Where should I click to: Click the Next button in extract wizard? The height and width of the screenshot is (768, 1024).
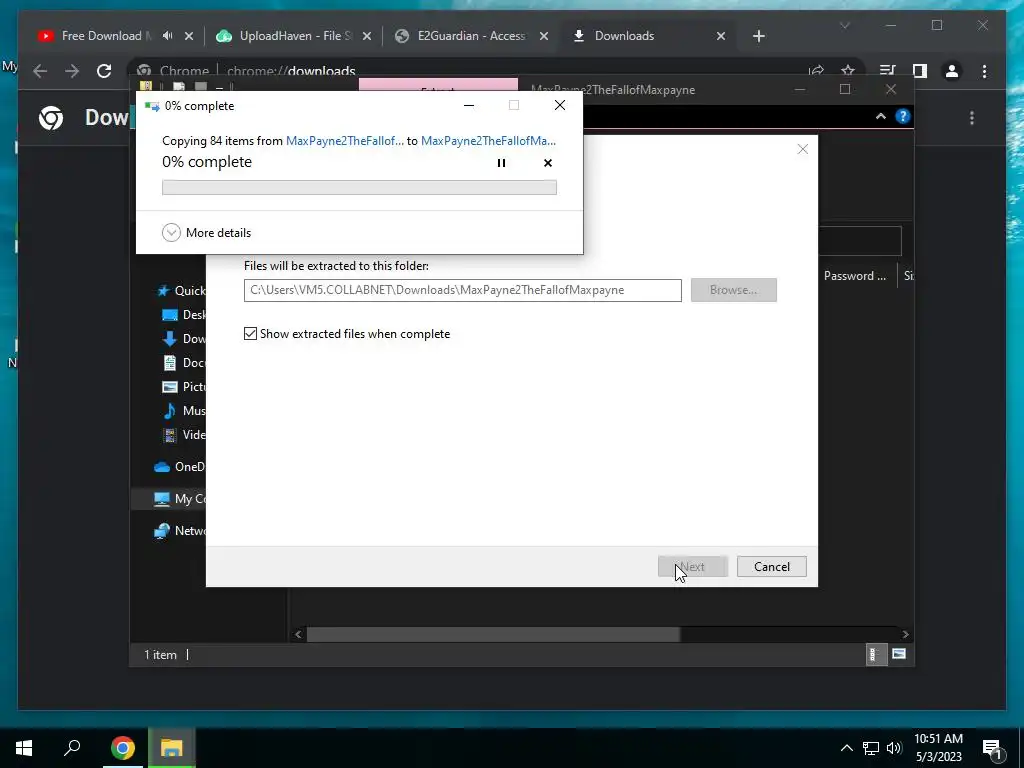[692, 567]
